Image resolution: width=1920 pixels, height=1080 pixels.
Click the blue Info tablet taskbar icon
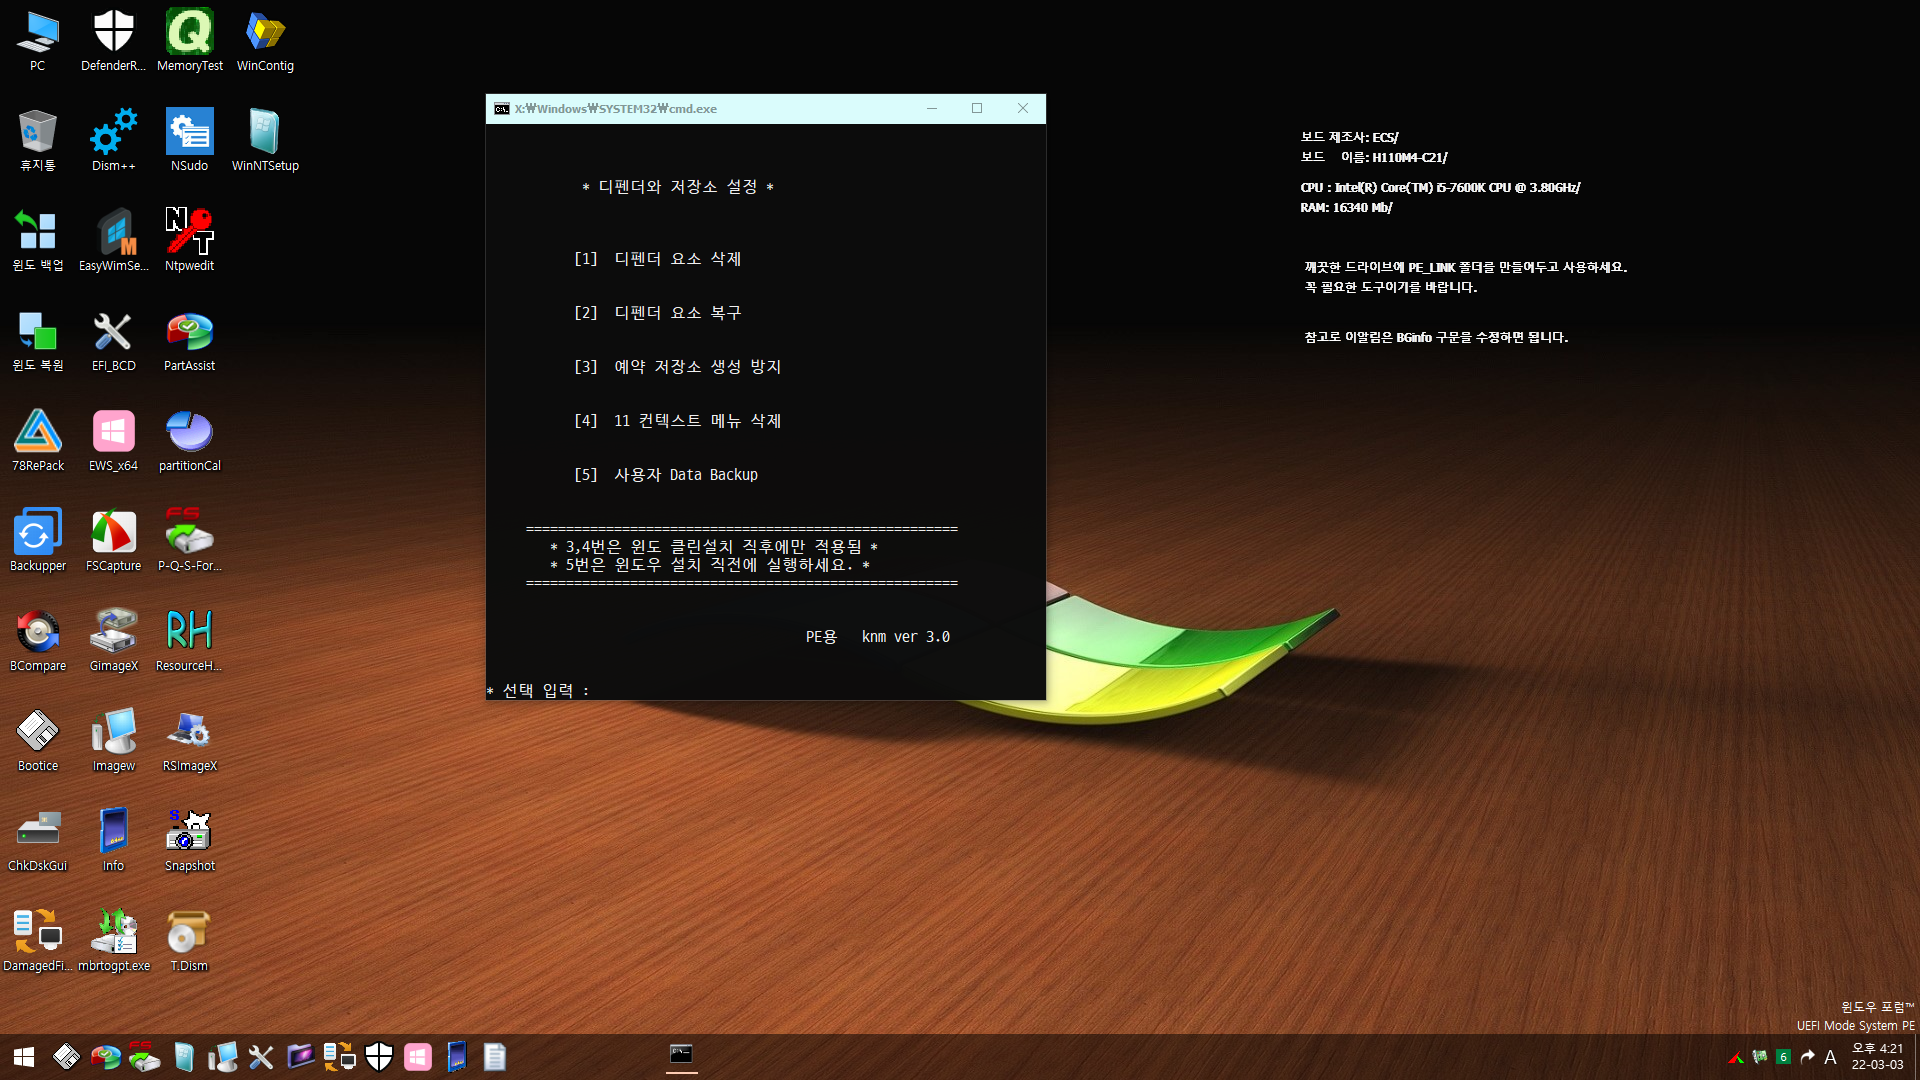click(x=457, y=1057)
